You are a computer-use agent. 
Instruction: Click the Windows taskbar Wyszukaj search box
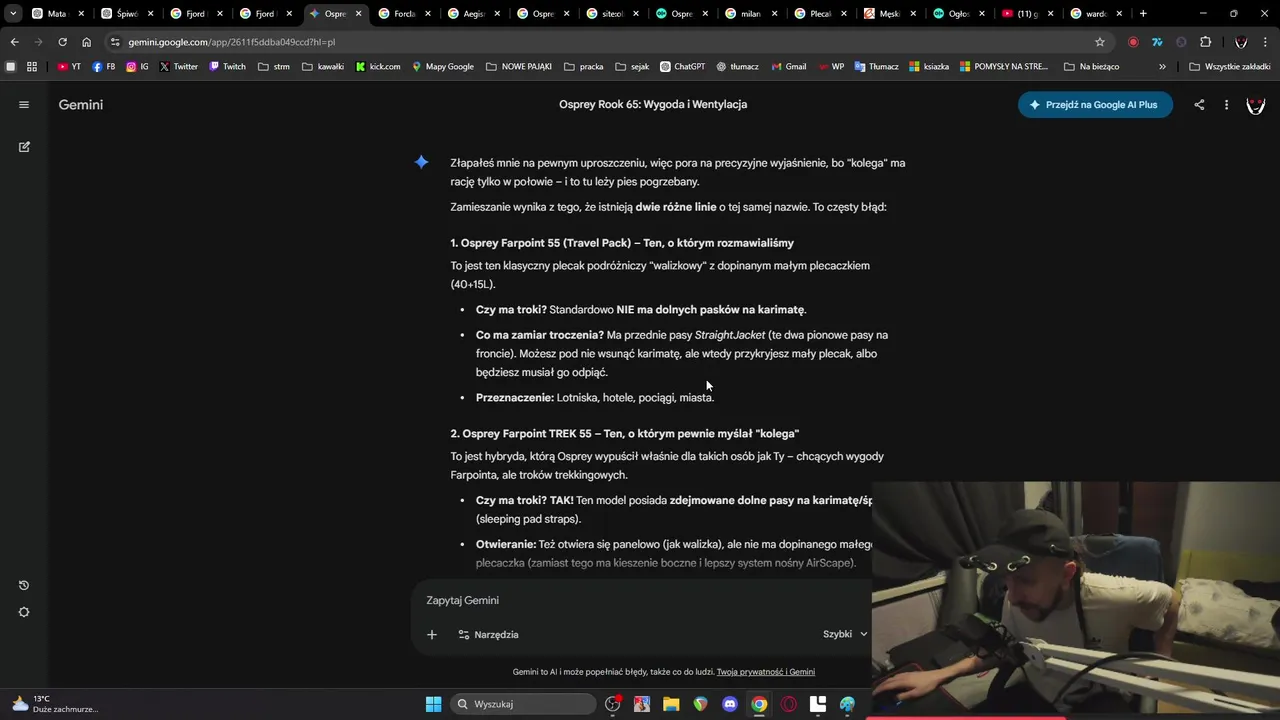pos(521,704)
